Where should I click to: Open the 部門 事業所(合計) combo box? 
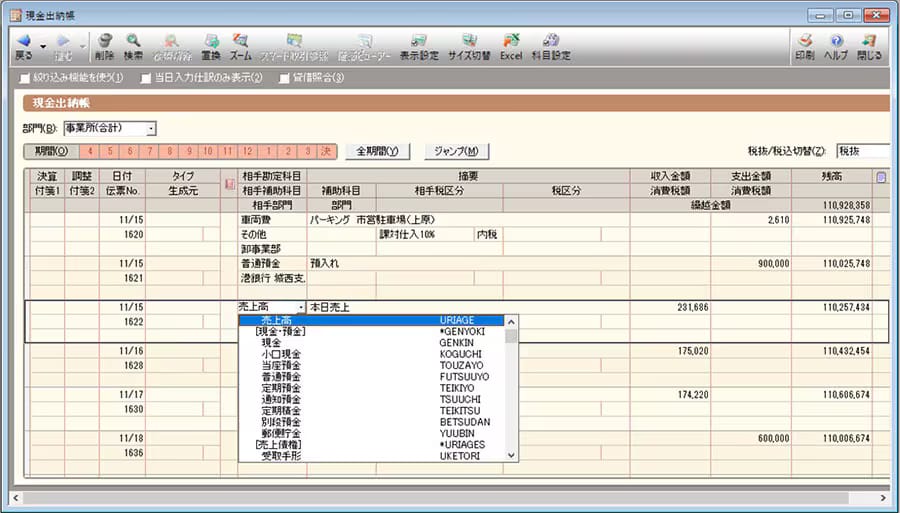point(110,128)
